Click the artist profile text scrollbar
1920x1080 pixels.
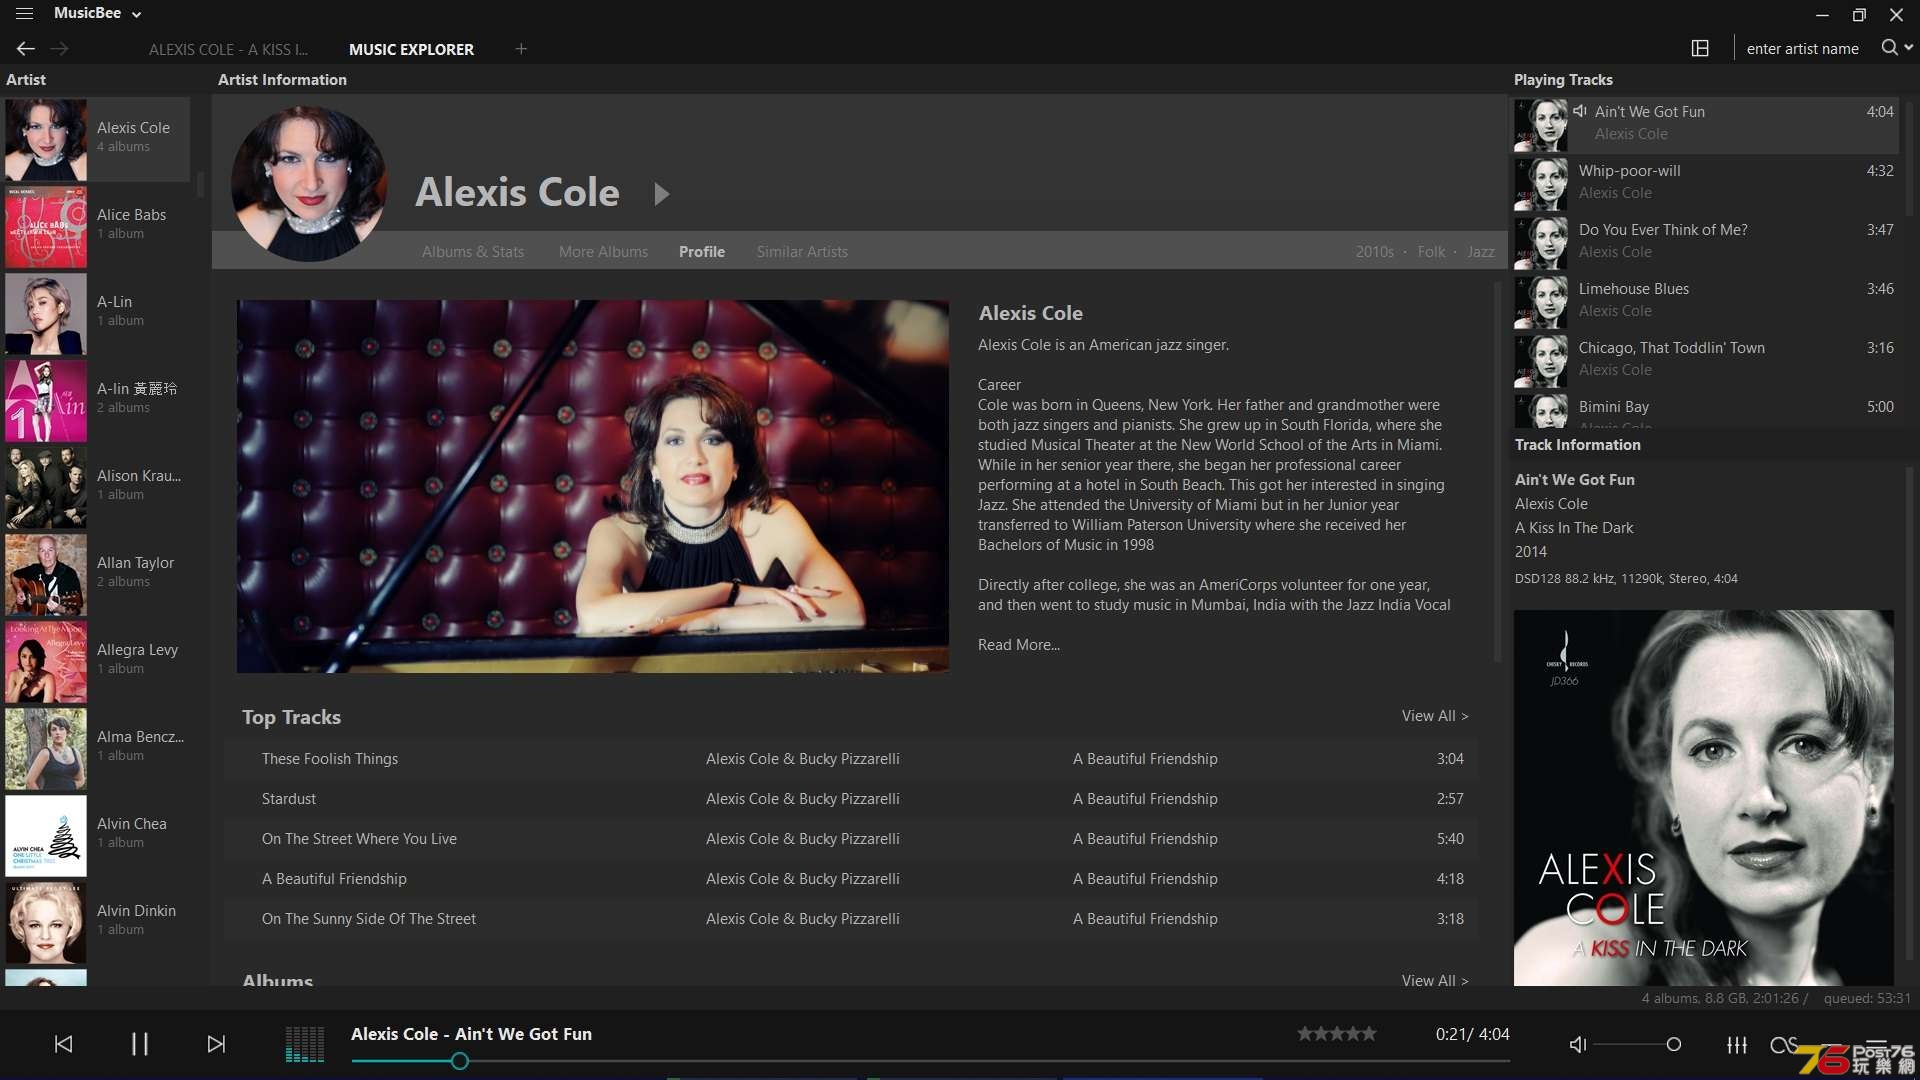point(1497,470)
